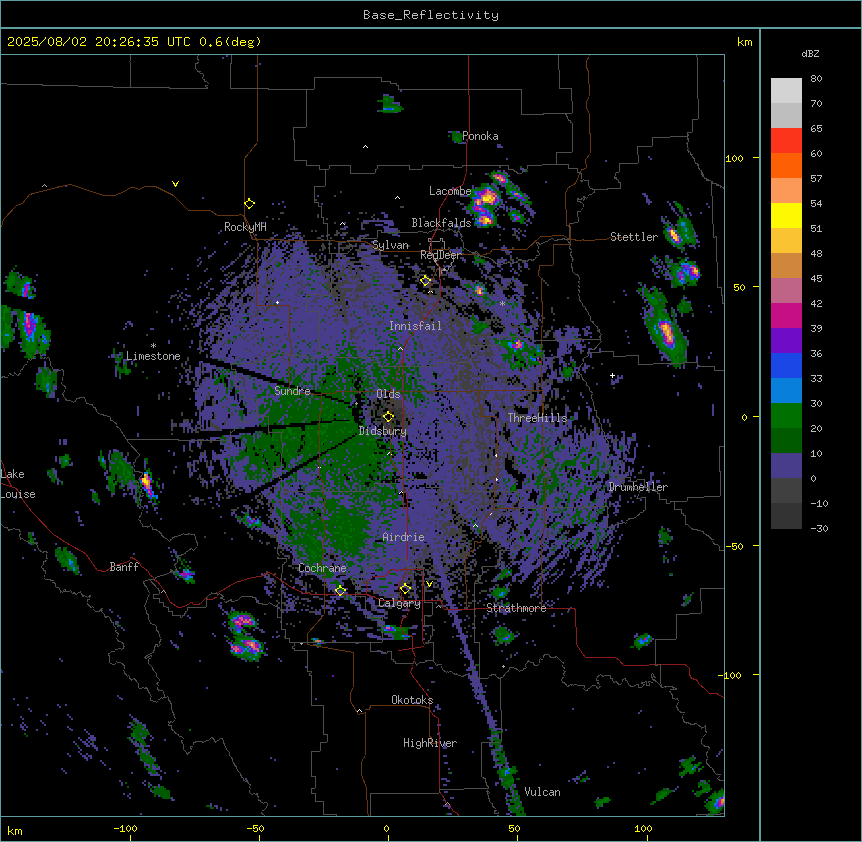
Task: Click the RedDeer city label
Action: coord(440,255)
